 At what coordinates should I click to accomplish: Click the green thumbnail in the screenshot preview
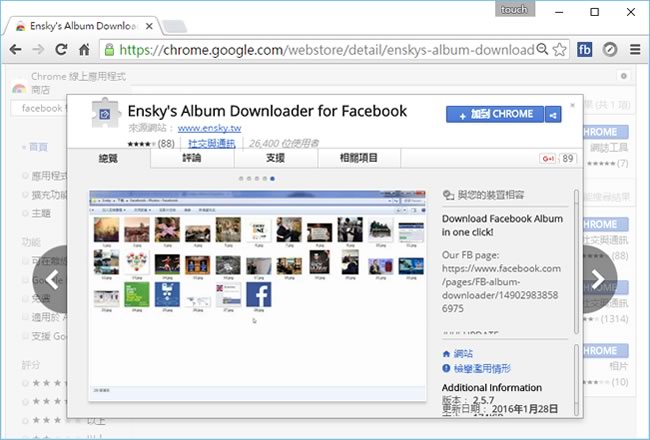coord(137,294)
